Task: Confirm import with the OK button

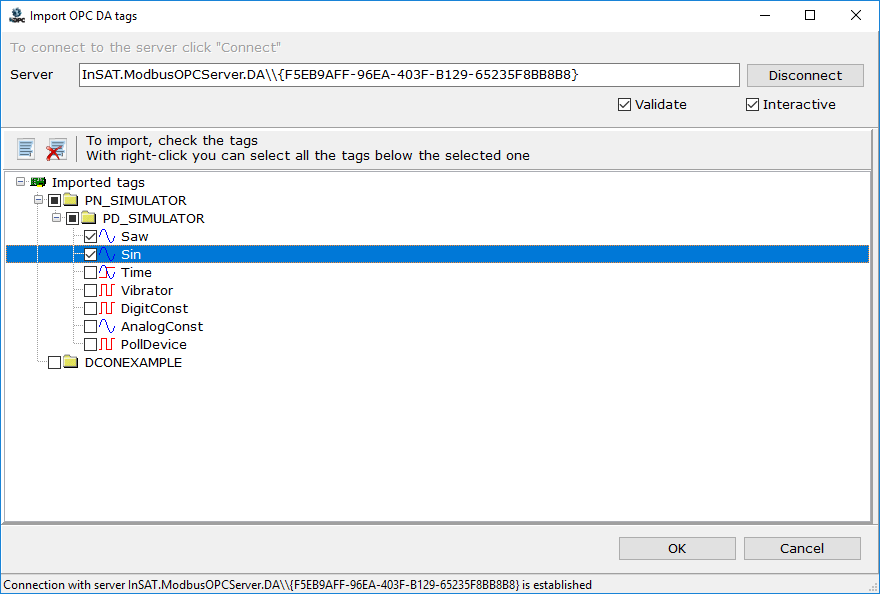Action: [677, 548]
